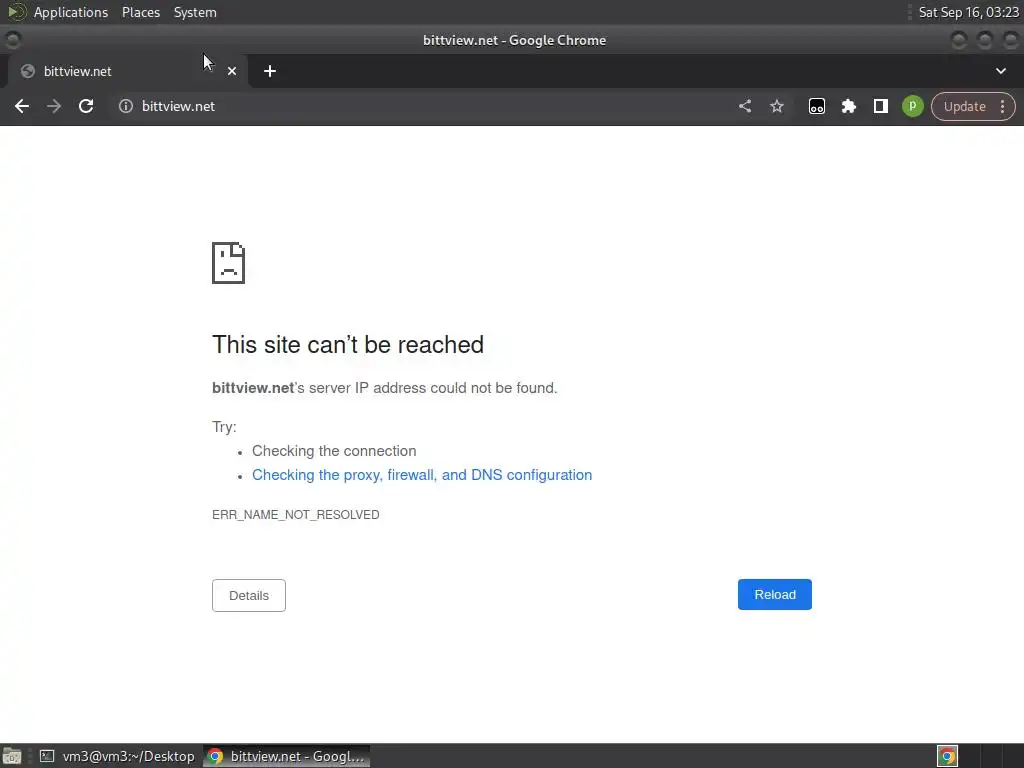1024x768 pixels.
Task: Open a new tab with the plus button
Action: coord(270,71)
